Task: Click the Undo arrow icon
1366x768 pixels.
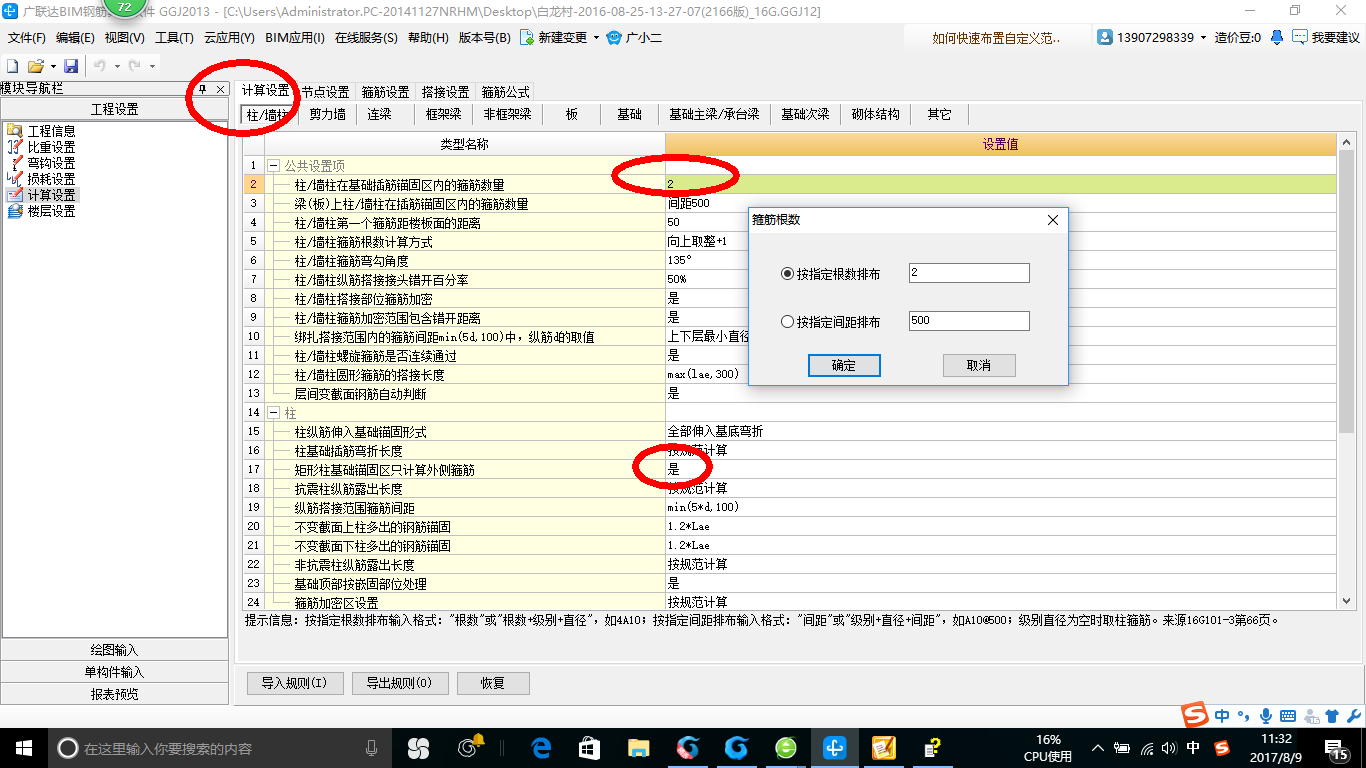Action: (x=100, y=66)
